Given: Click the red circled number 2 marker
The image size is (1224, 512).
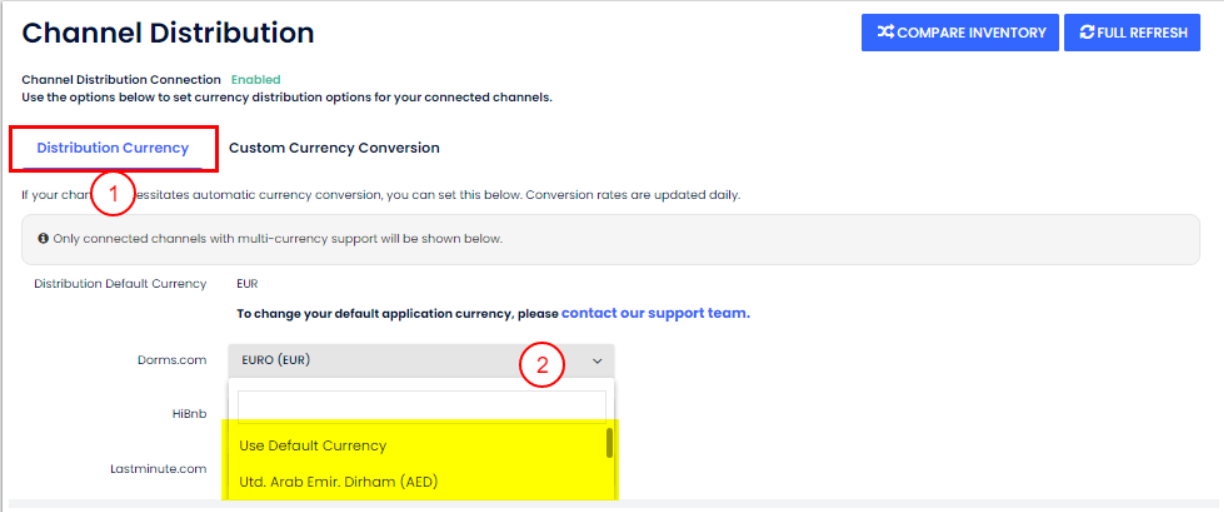Looking at the screenshot, I should (x=542, y=365).
